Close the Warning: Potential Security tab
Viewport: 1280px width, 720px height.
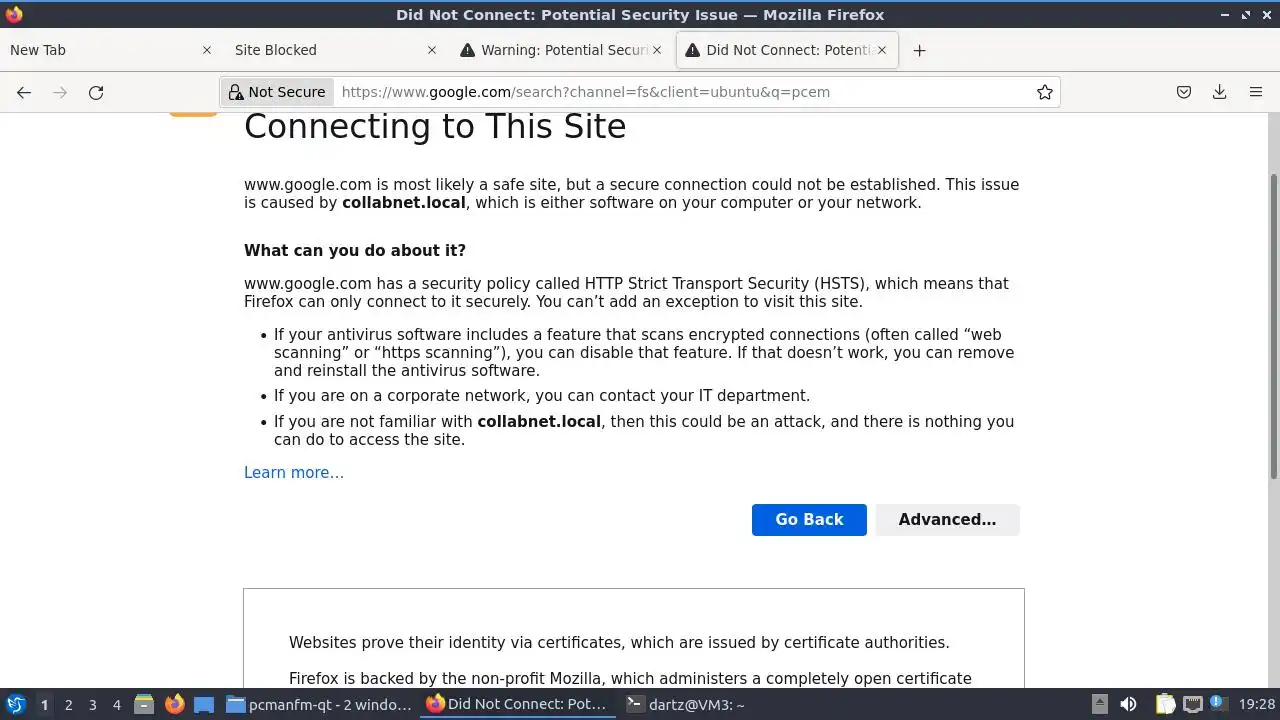657,50
